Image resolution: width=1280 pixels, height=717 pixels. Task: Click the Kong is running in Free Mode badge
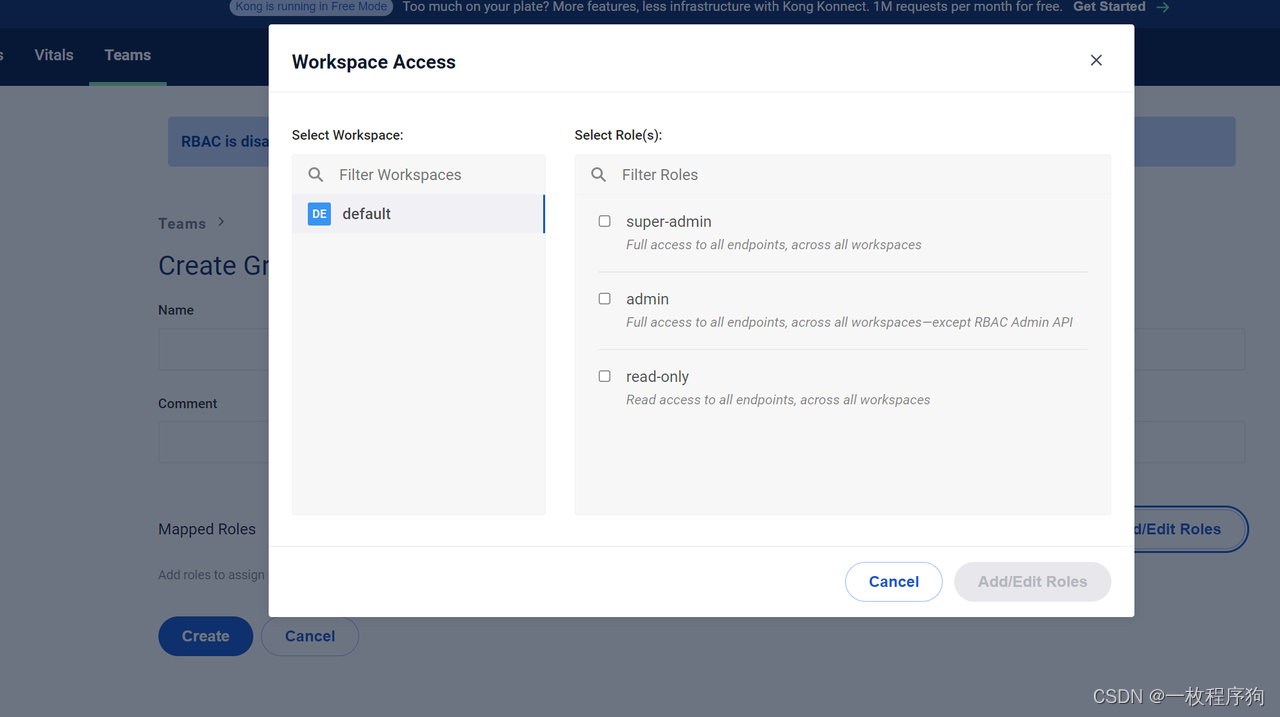310,7
